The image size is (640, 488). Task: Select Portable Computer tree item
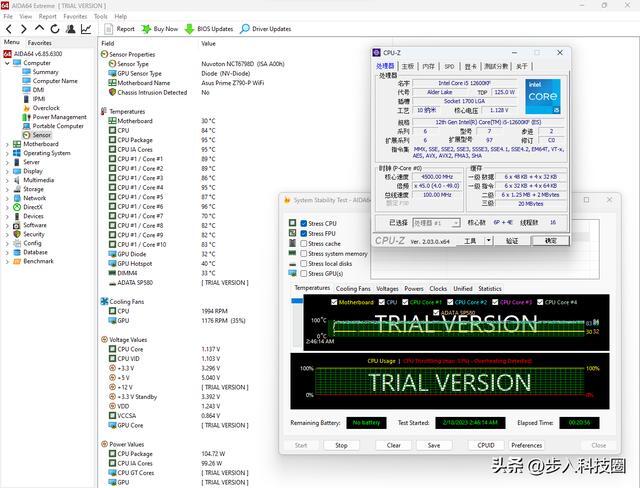click(x=58, y=126)
